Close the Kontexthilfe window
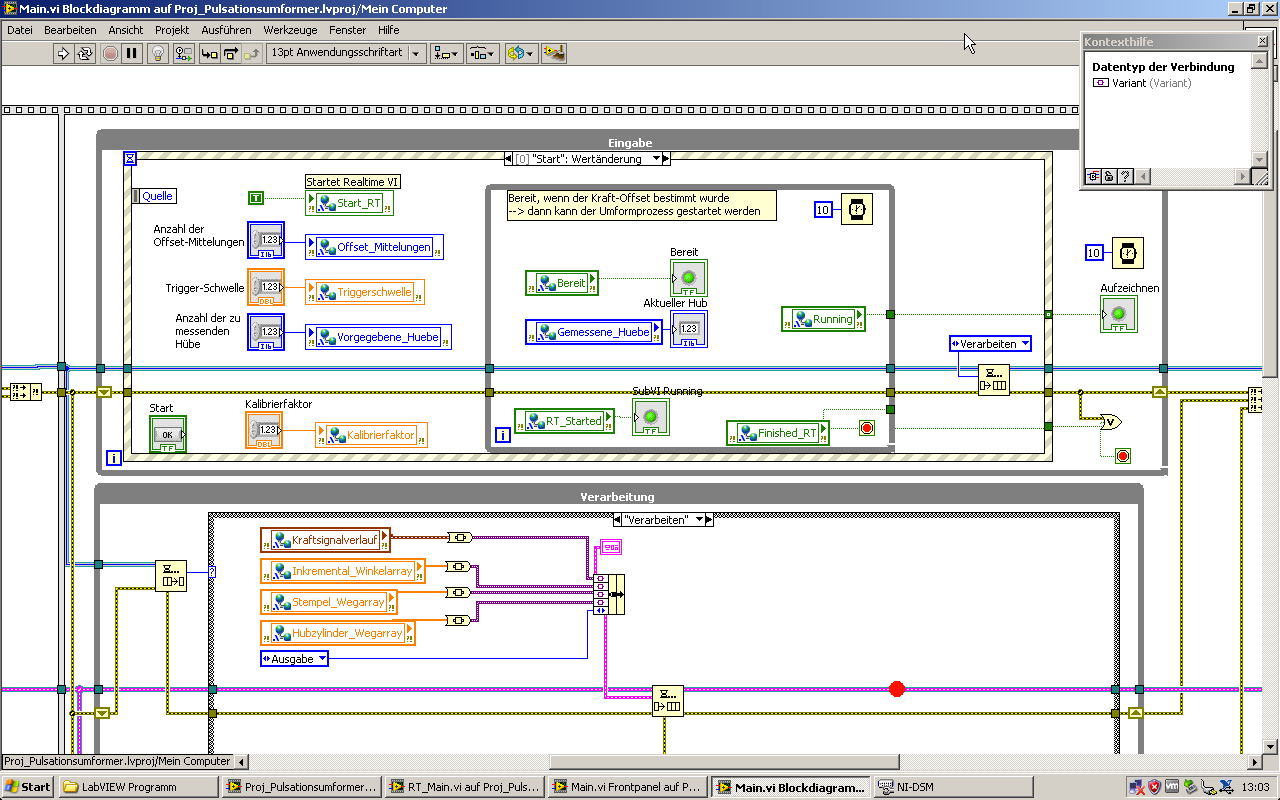 pyautogui.click(x=1262, y=42)
